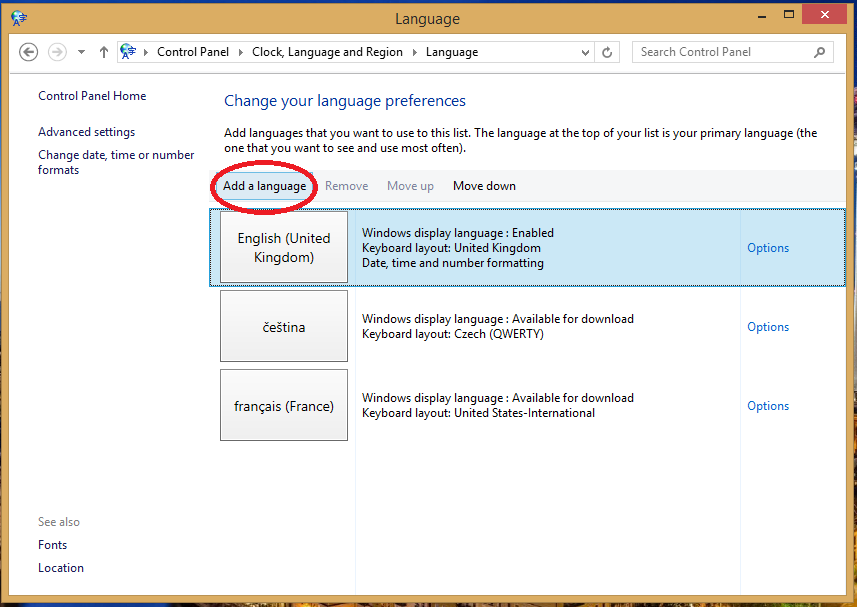This screenshot has width=857, height=607.
Task: Click the search magnifier icon
Action: pos(818,51)
